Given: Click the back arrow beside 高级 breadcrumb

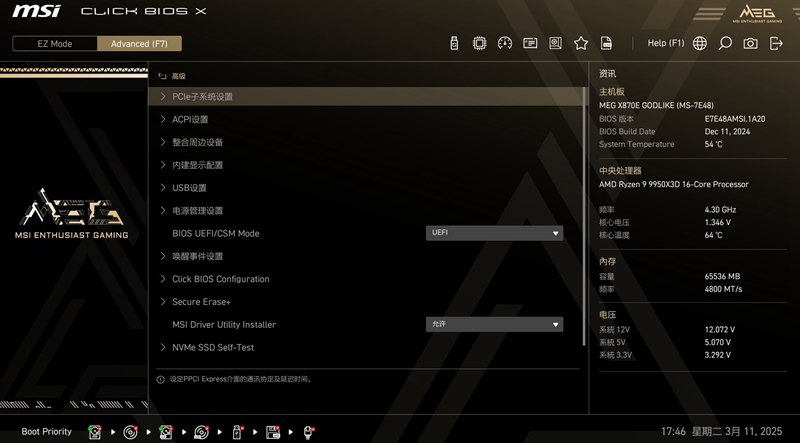Looking at the screenshot, I should tap(162, 76).
